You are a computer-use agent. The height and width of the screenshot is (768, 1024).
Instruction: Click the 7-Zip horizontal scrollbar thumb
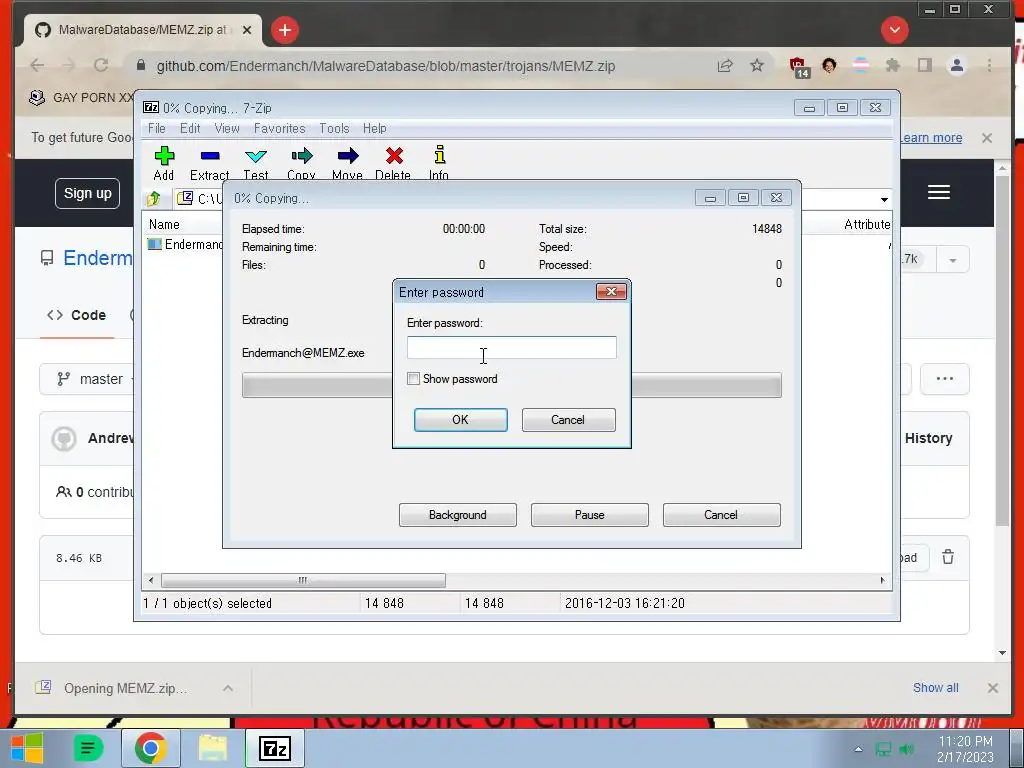tap(304, 580)
